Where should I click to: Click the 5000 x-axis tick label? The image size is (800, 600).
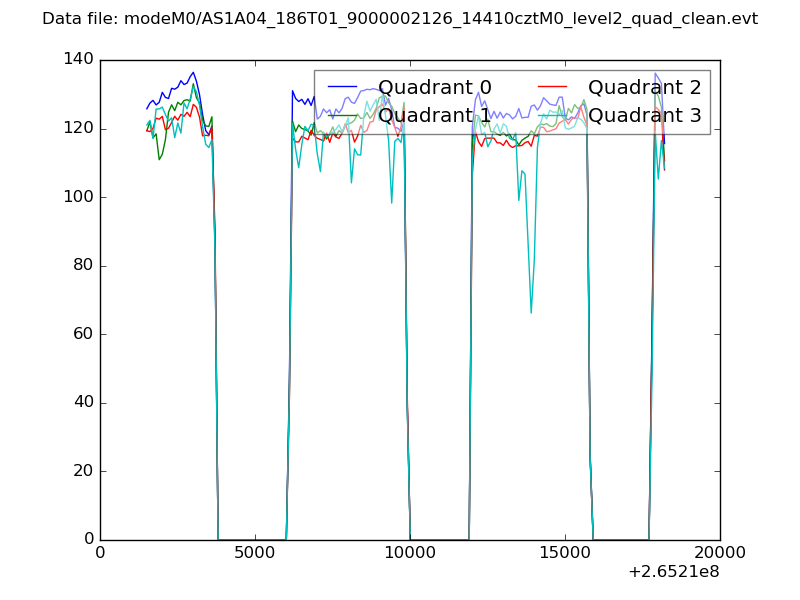click(x=255, y=553)
